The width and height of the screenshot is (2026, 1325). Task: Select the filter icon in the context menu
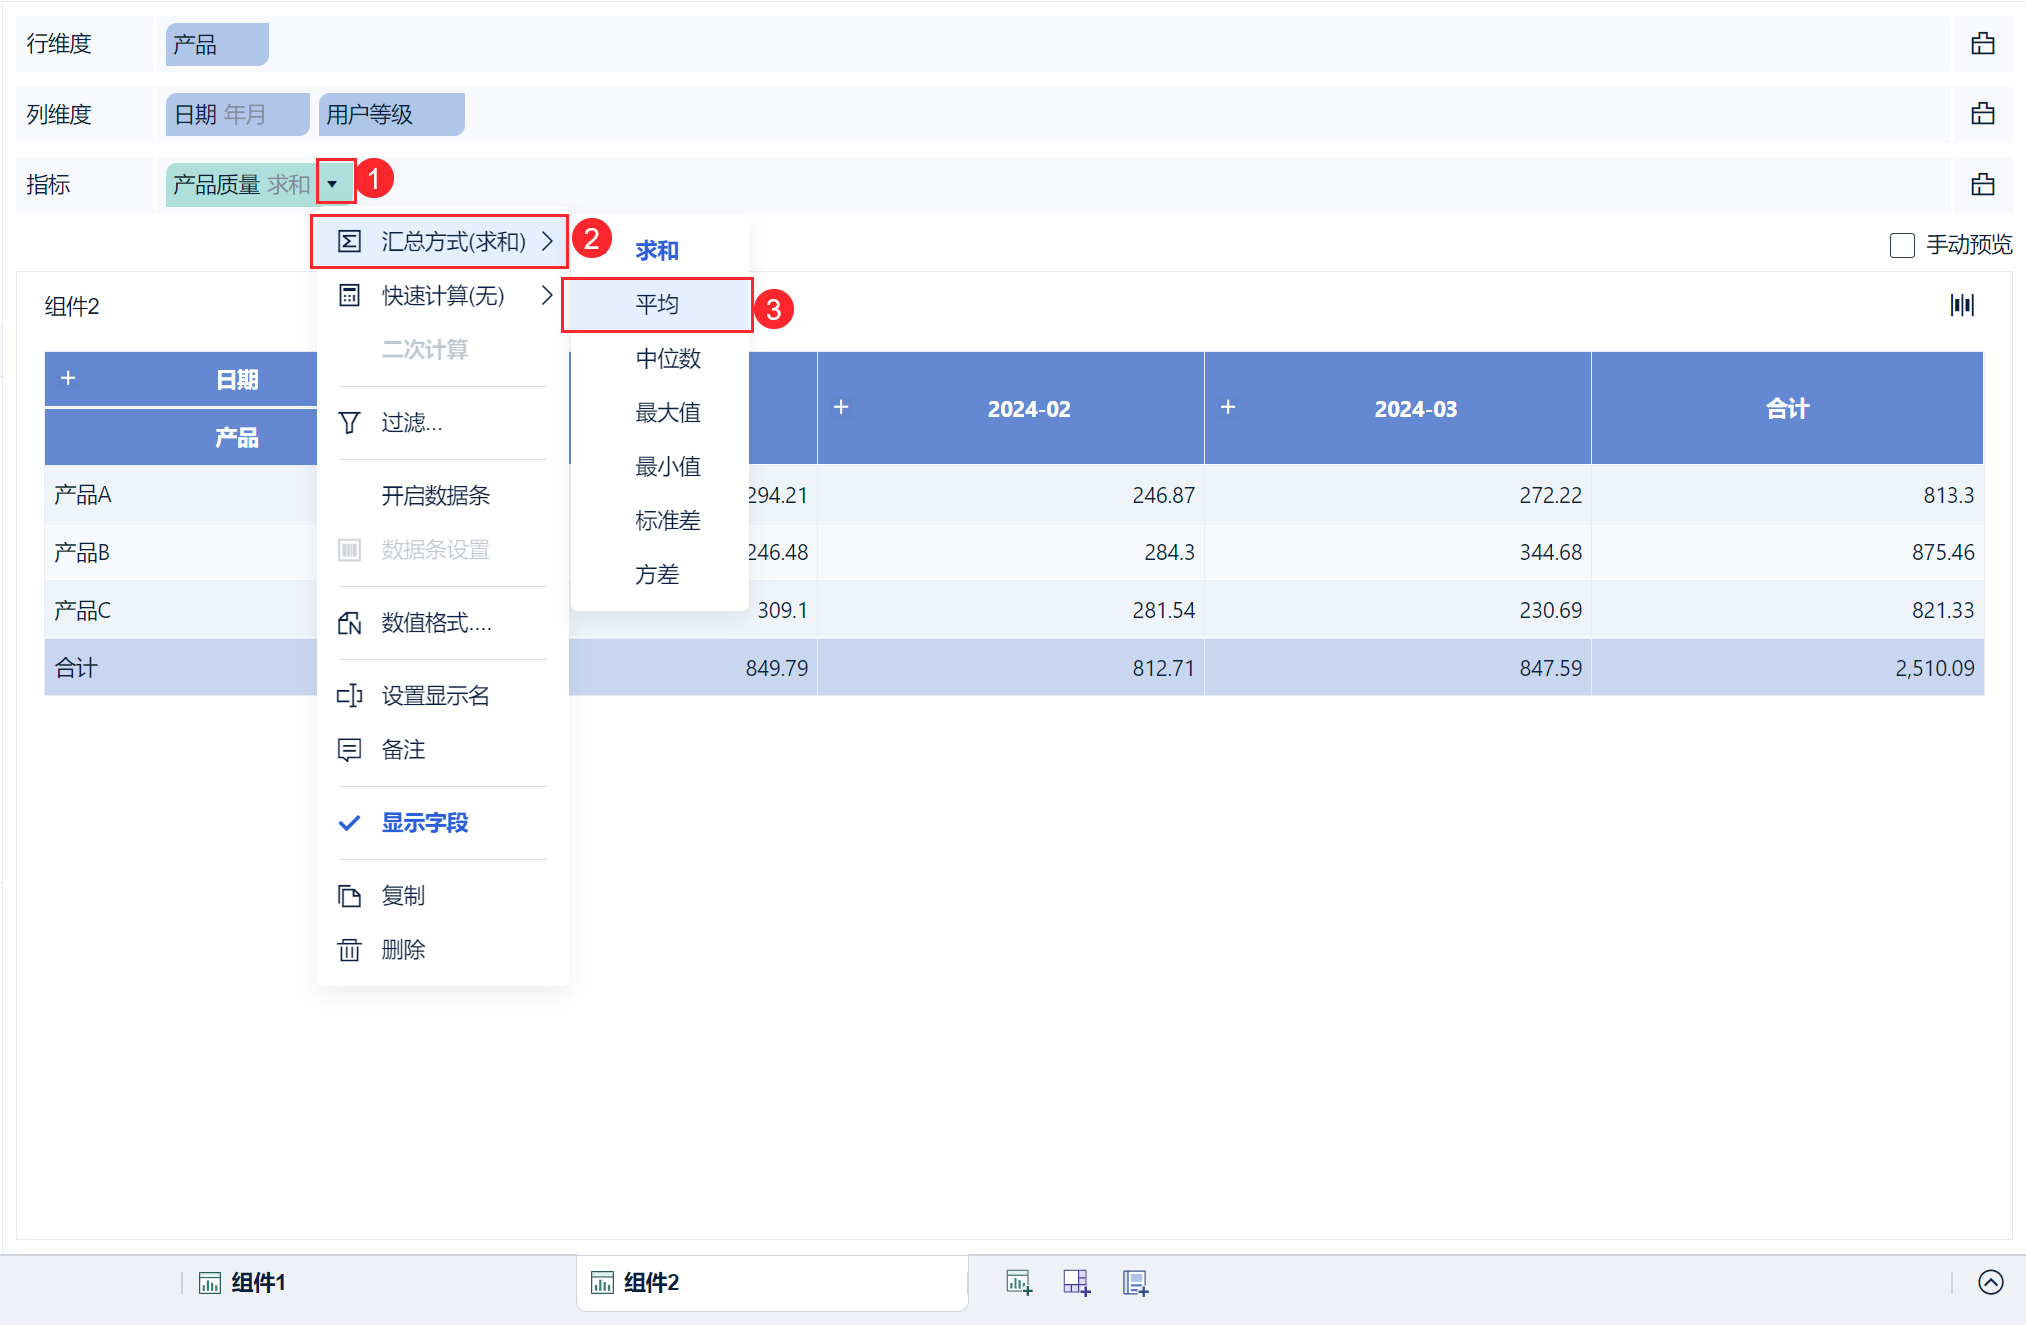[x=348, y=423]
